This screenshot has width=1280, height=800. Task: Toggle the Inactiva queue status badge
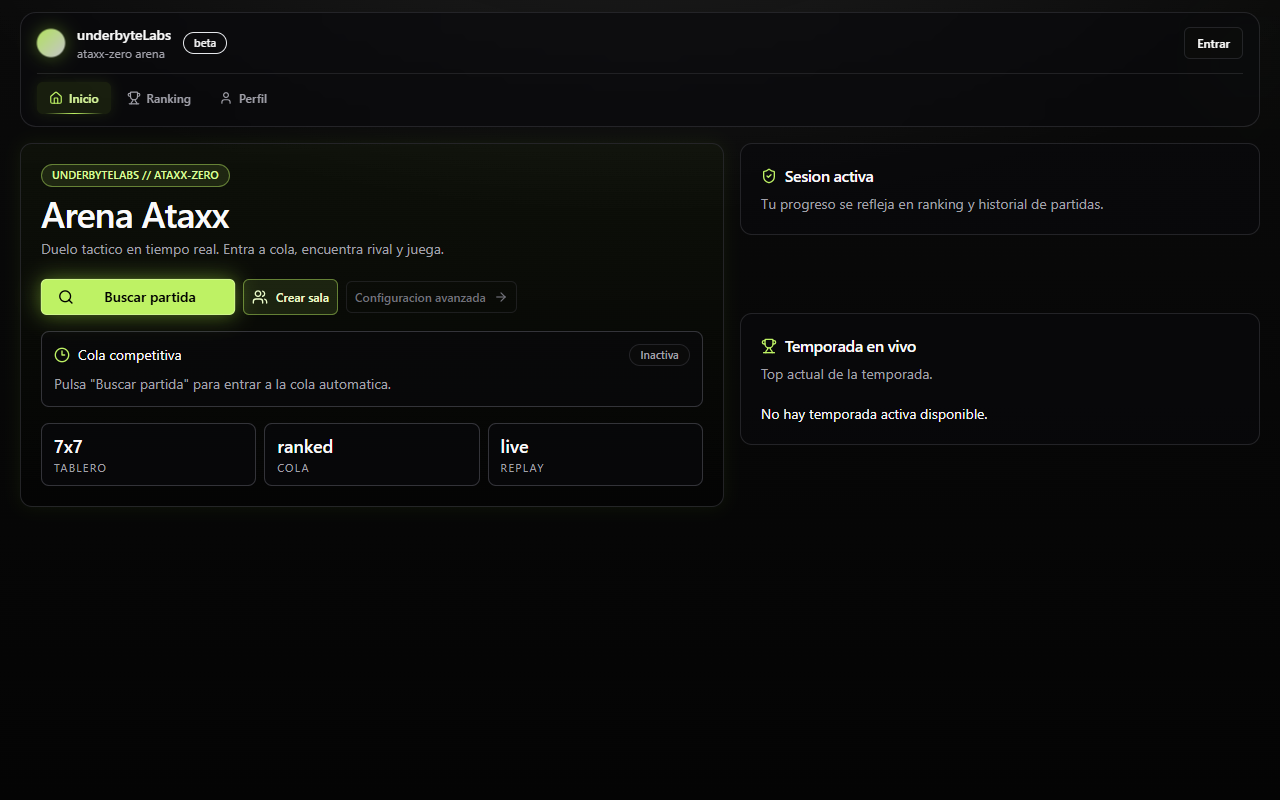point(659,355)
